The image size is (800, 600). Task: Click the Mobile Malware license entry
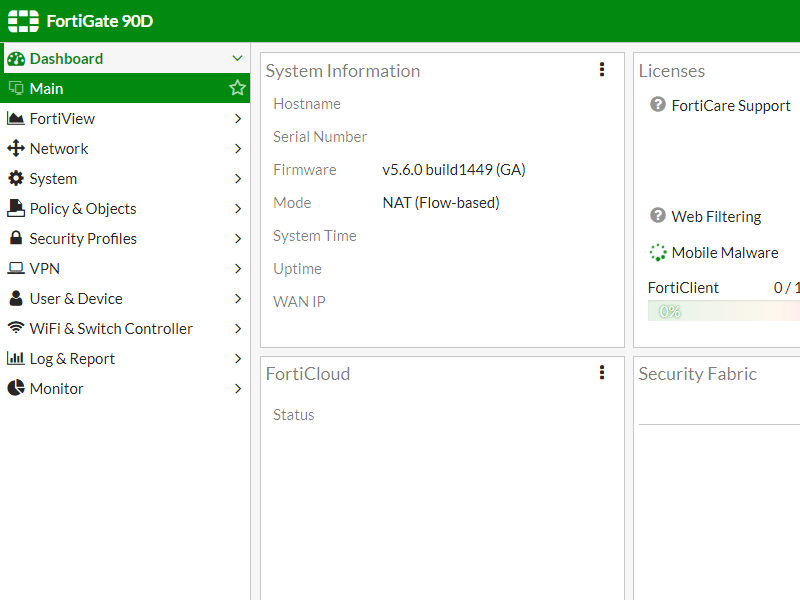(x=724, y=253)
